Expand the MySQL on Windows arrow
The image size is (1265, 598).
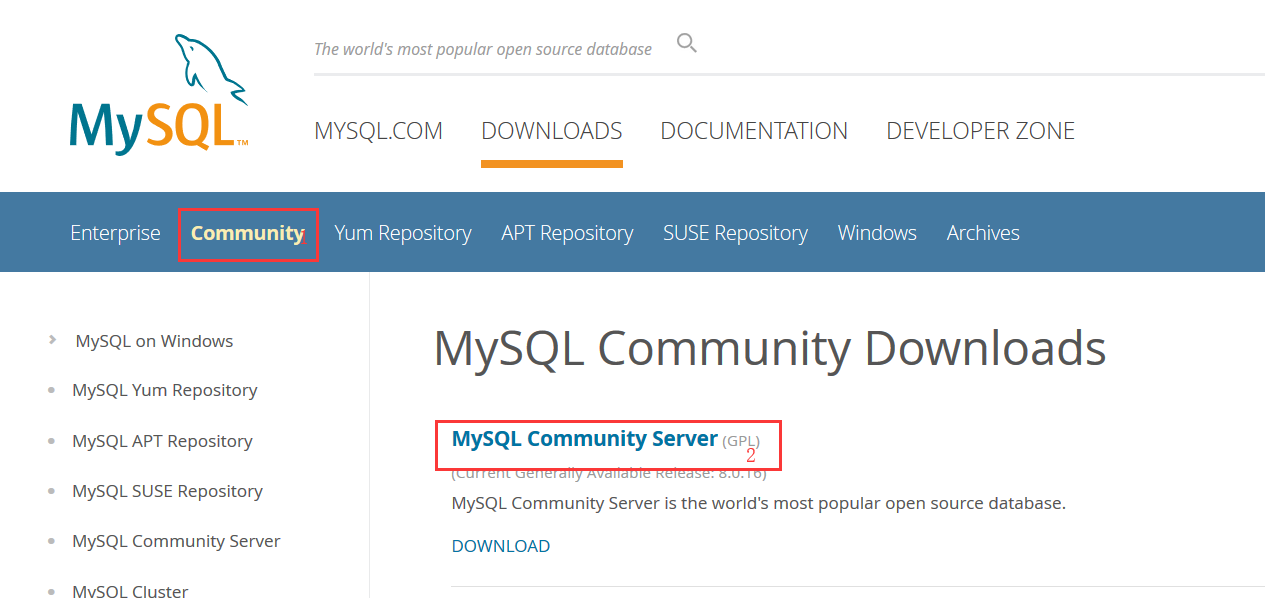(52, 340)
